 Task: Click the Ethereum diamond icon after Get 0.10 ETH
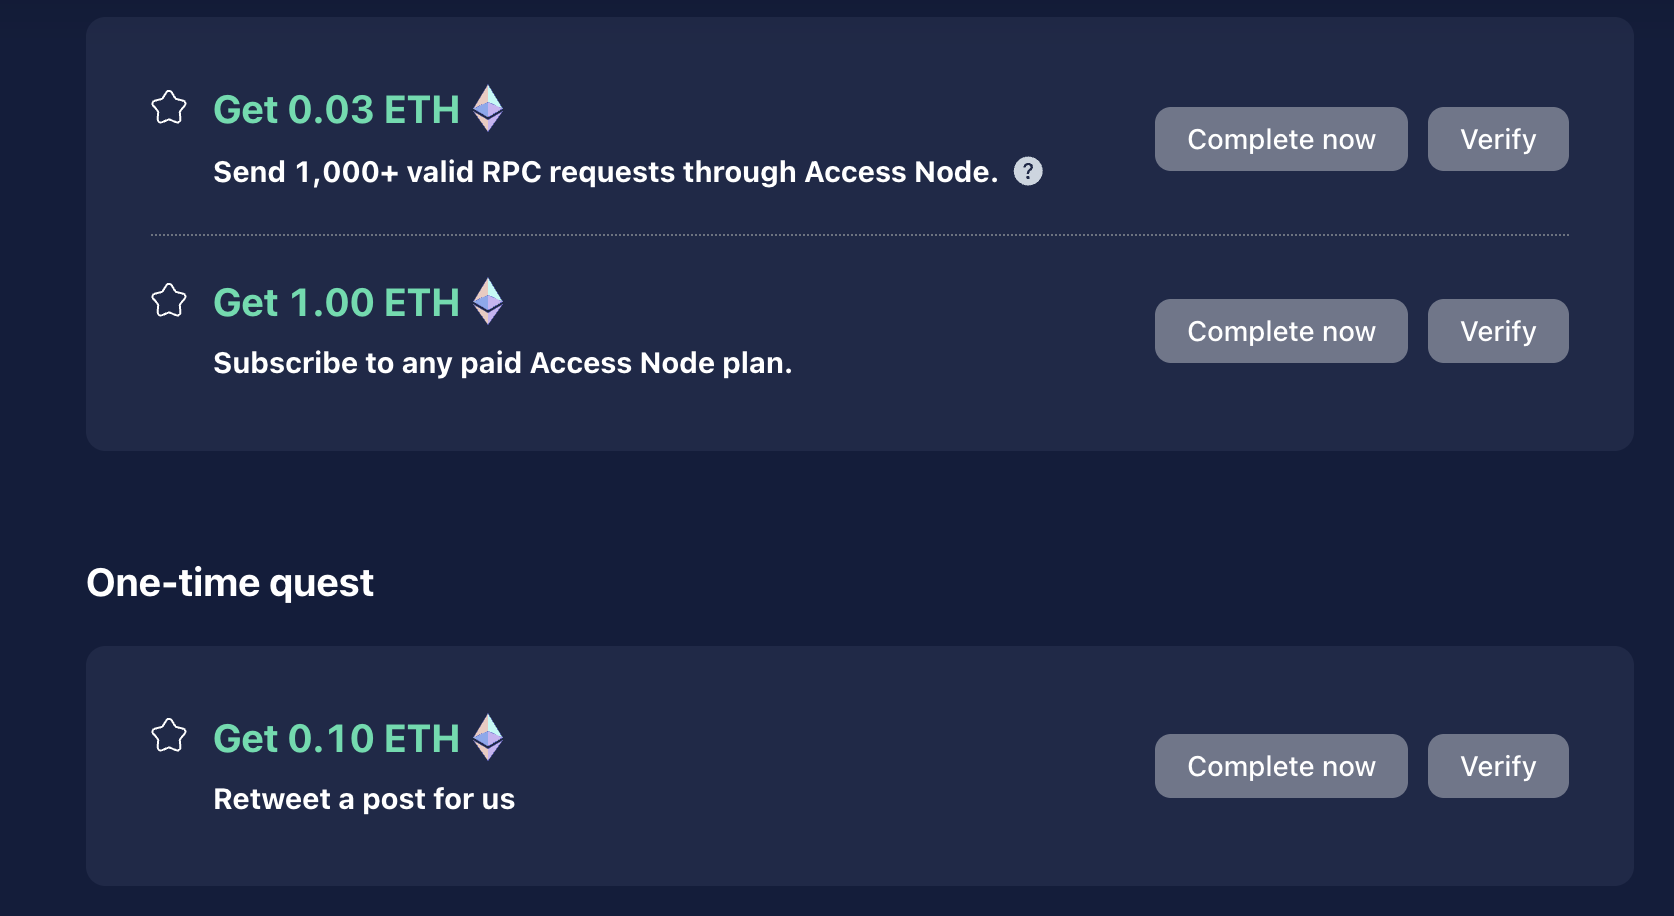coord(488,737)
